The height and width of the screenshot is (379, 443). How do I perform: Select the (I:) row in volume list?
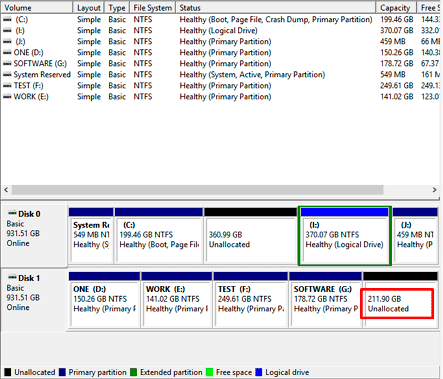(220, 31)
